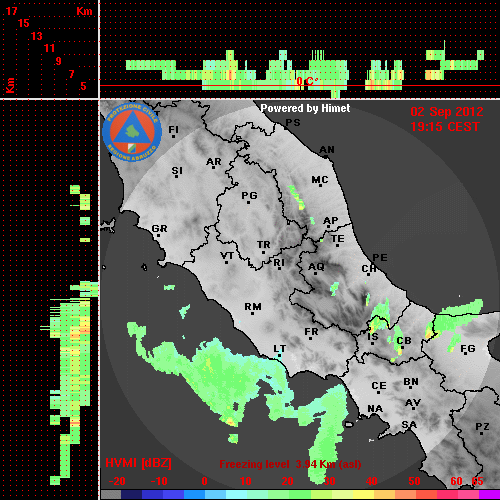Click the IS city label
500x500 pixels.
coord(373,337)
